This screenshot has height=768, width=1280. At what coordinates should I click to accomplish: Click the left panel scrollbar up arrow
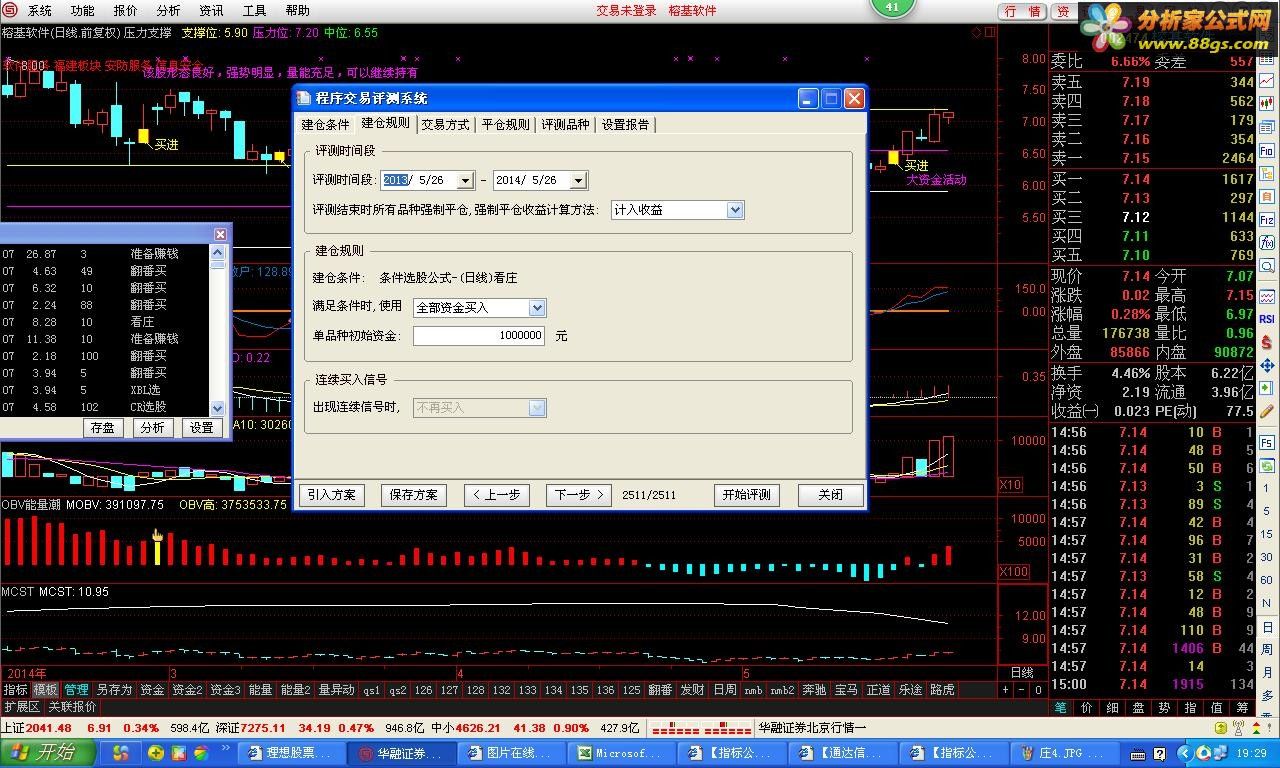click(x=218, y=253)
